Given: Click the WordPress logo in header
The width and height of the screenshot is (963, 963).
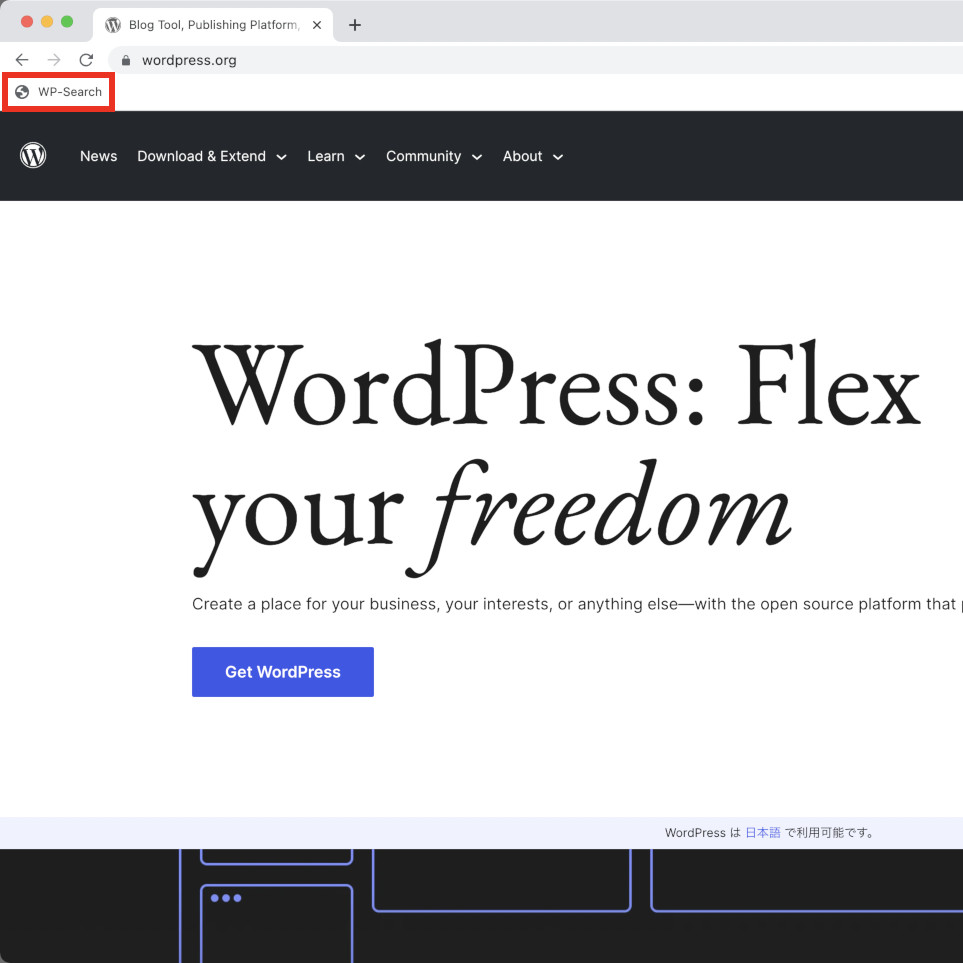Looking at the screenshot, I should [x=33, y=156].
